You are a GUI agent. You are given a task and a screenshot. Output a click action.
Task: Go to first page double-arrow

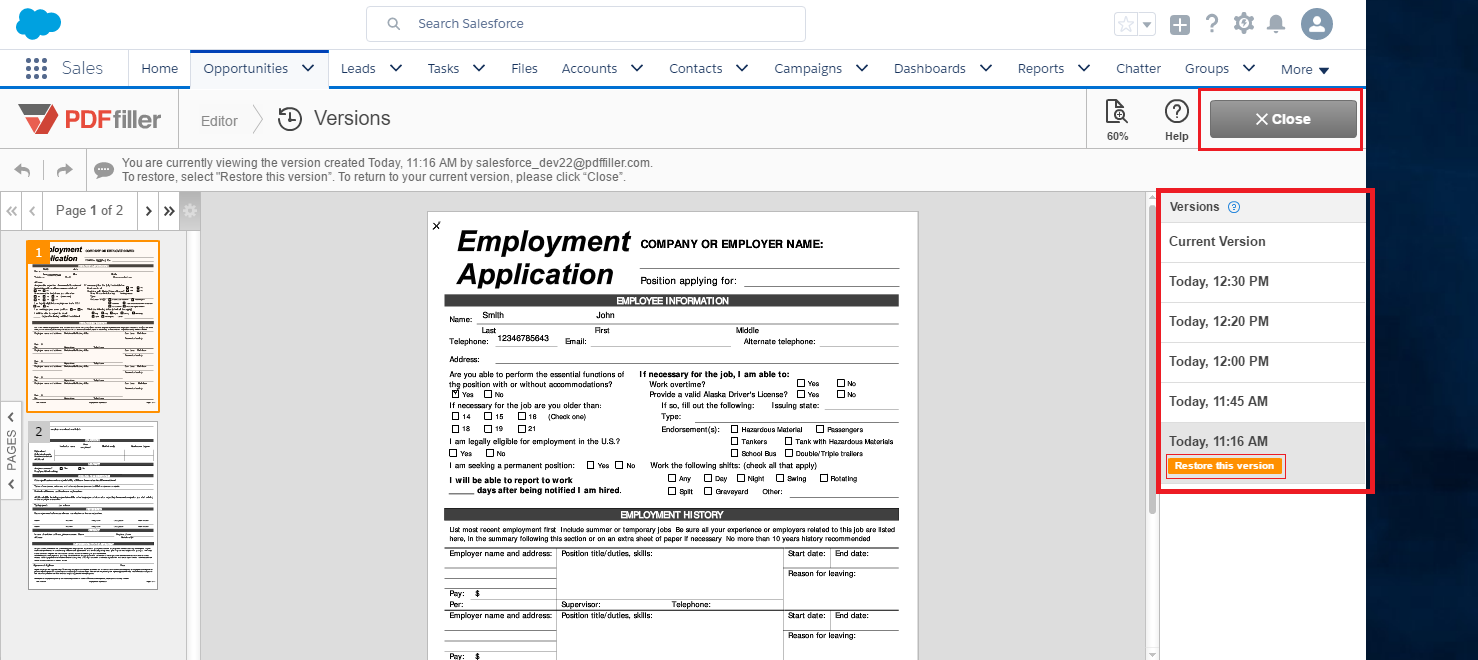coord(12,211)
